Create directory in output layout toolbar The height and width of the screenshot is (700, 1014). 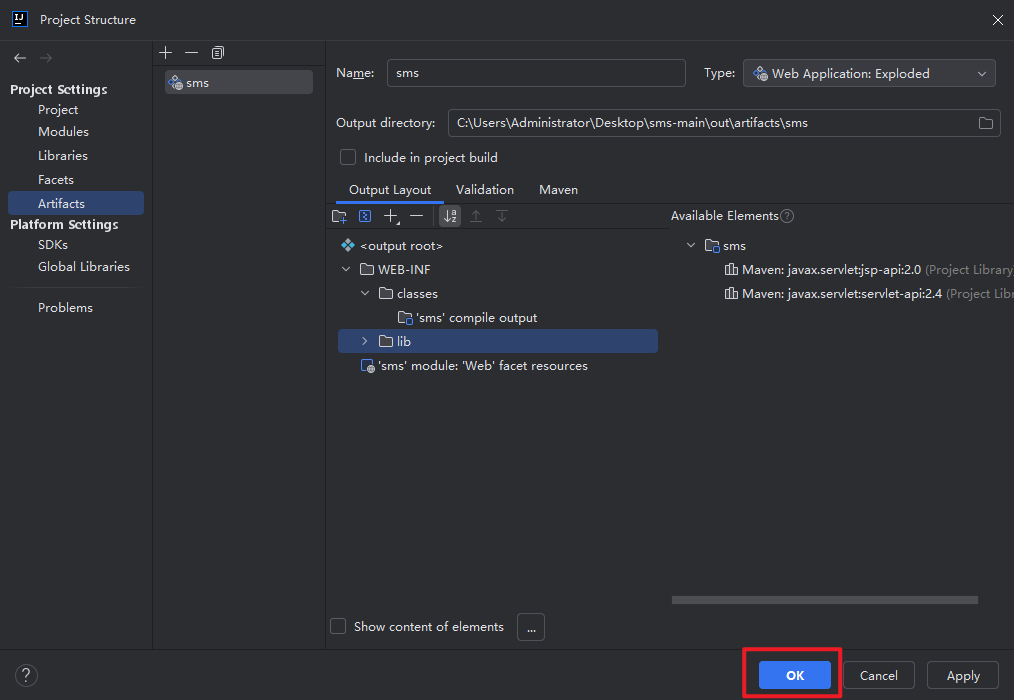(340, 216)
